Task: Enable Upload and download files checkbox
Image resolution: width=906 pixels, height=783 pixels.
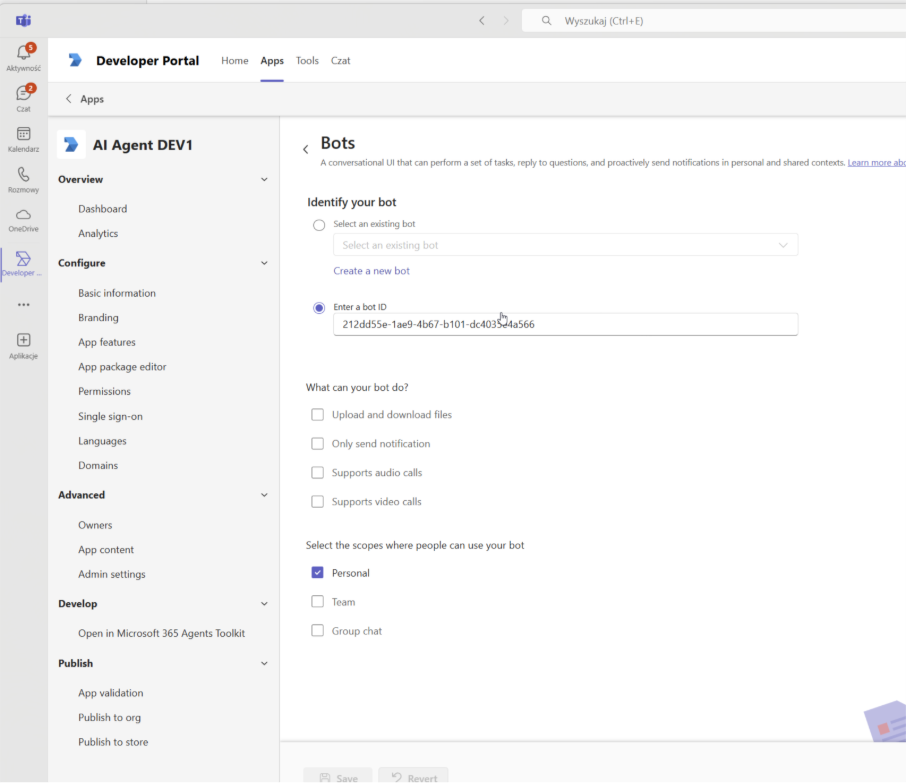Action: pyautogui.click(x=318, y=415)
